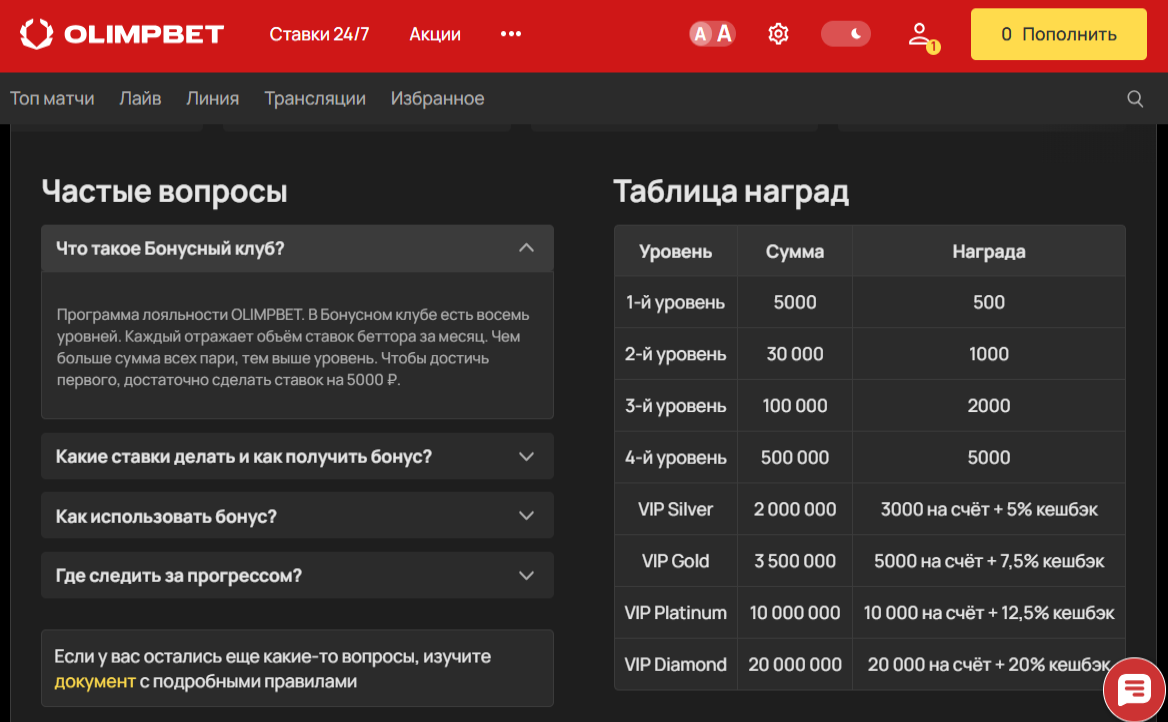1168x722 pixels.
Task: Click the 30 000 sum cell
Action: 795,354
